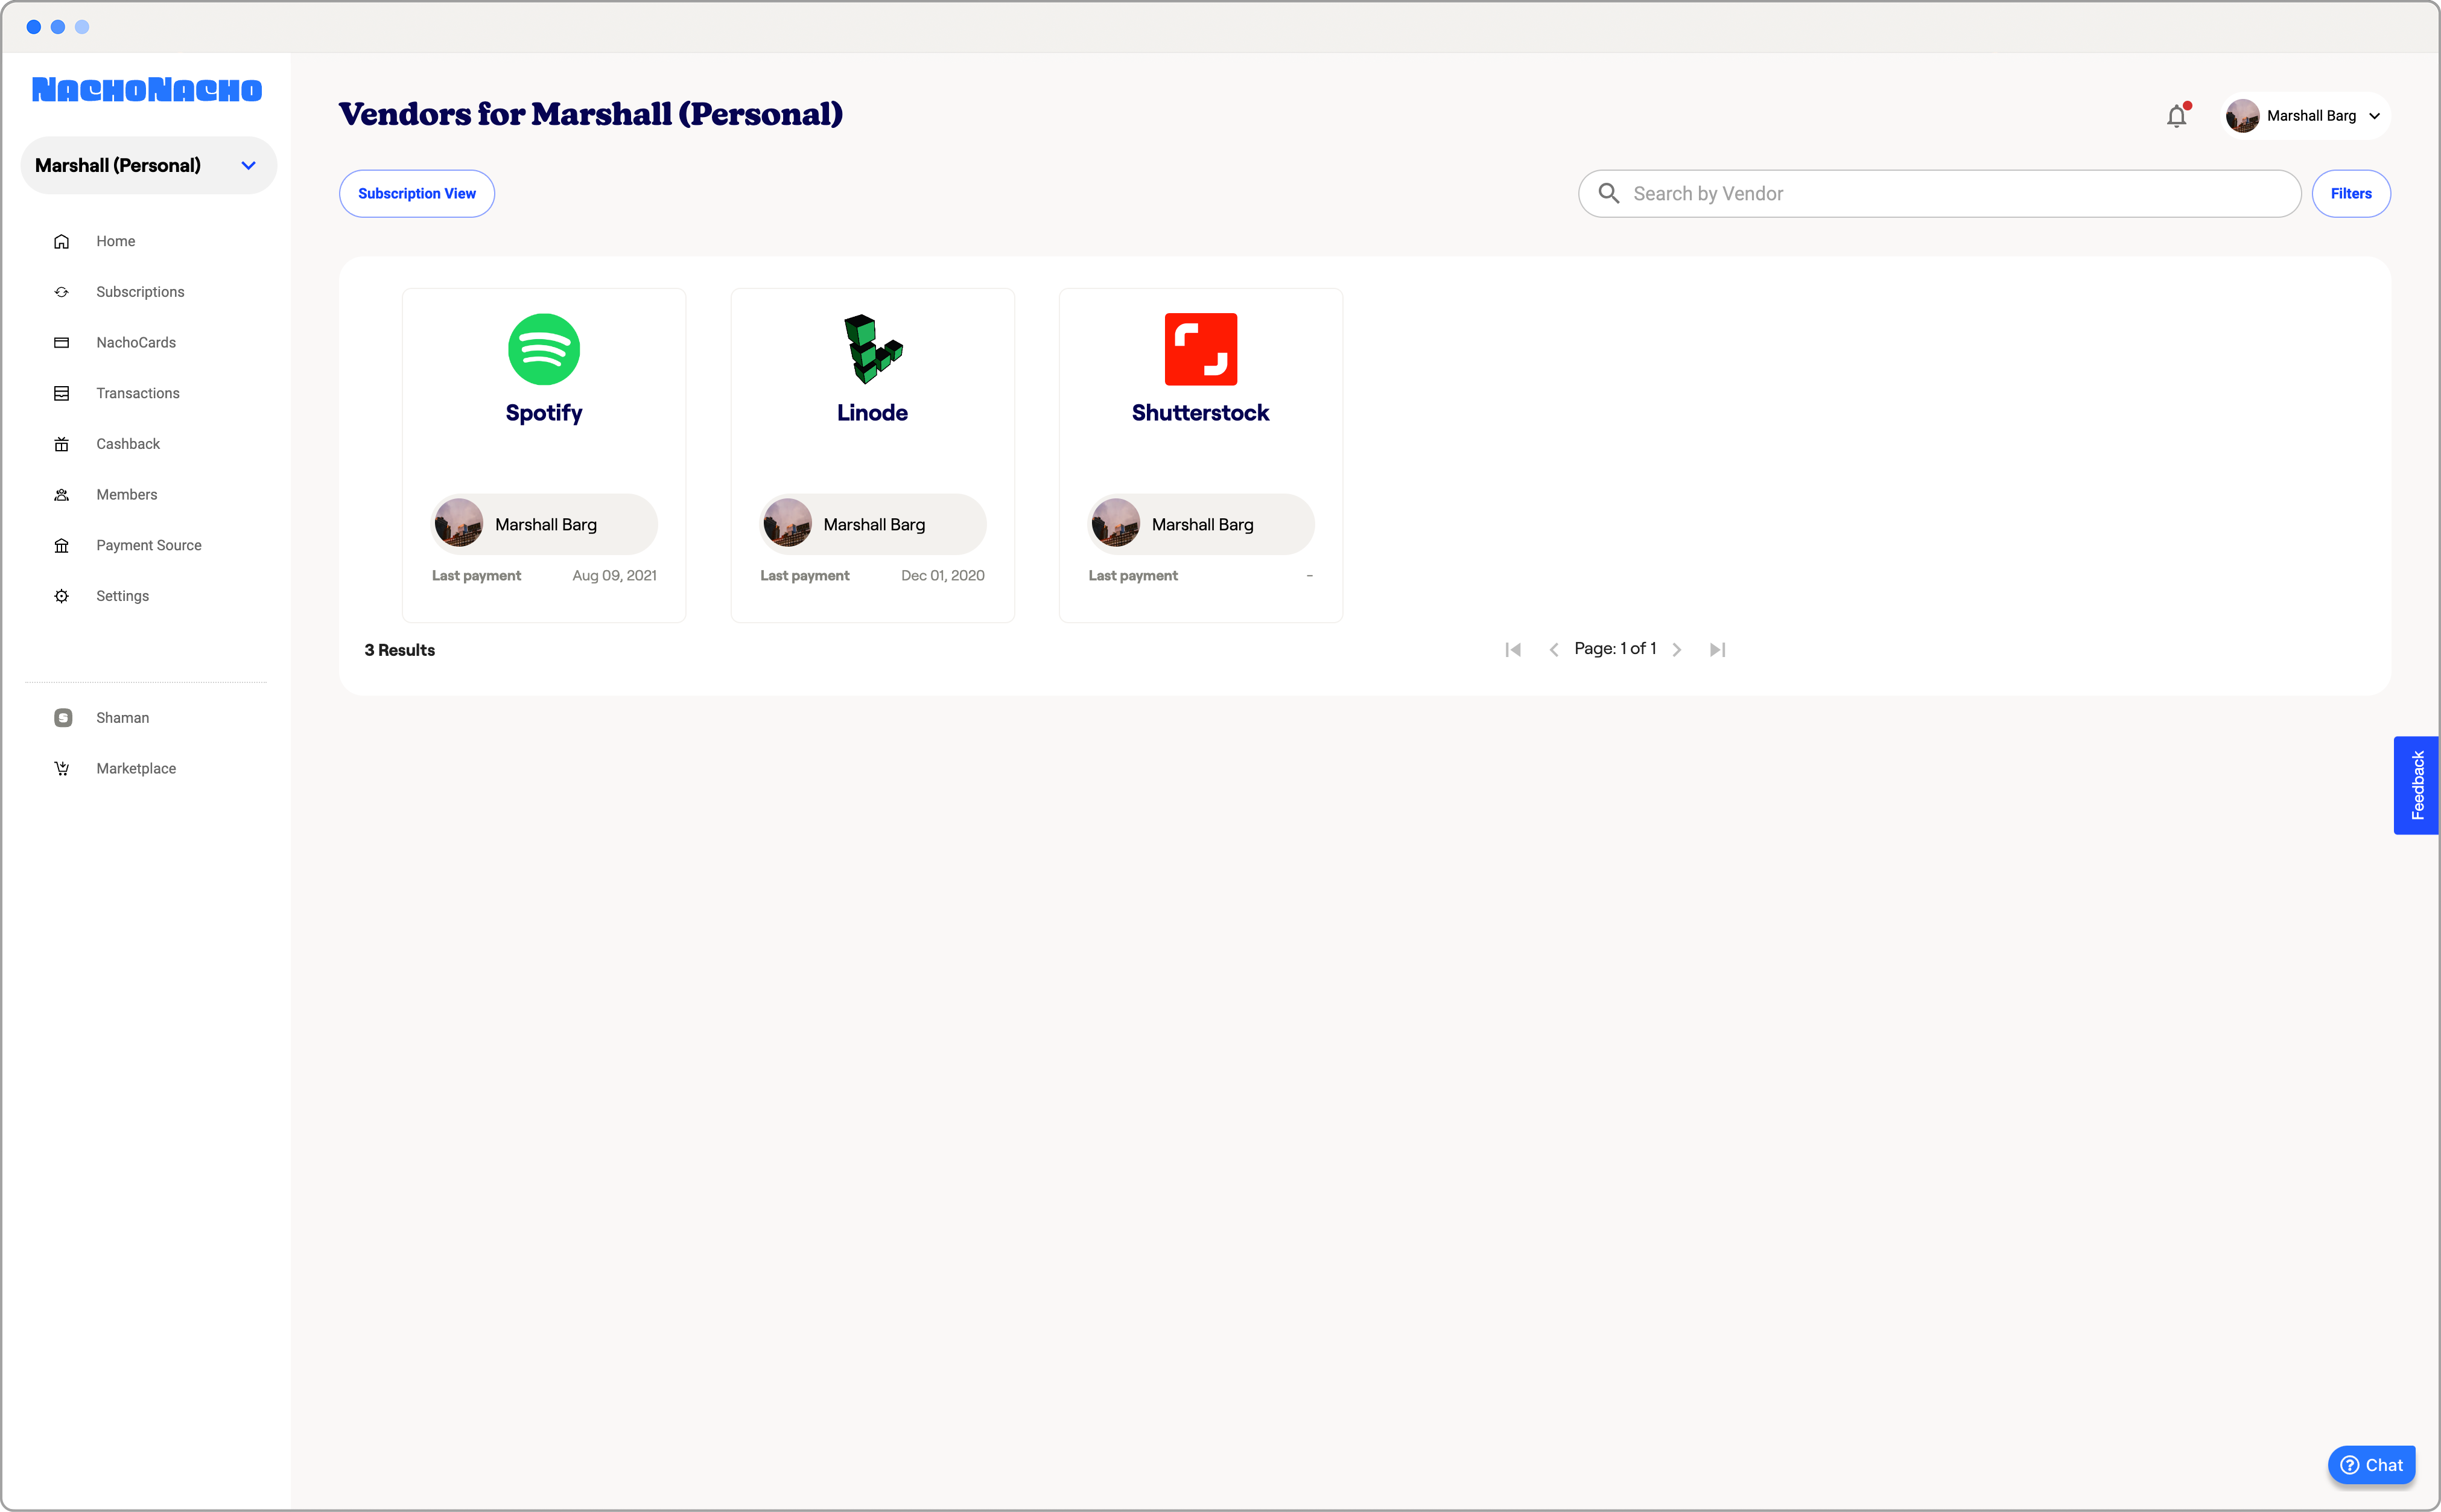Viewport: 2441px width, 1512px height.
Task: Focus the Search by Vendor field
Action: tap(1939, 194)
